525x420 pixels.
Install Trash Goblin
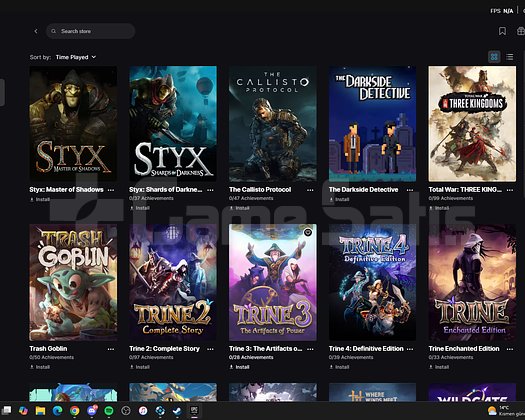40,367
